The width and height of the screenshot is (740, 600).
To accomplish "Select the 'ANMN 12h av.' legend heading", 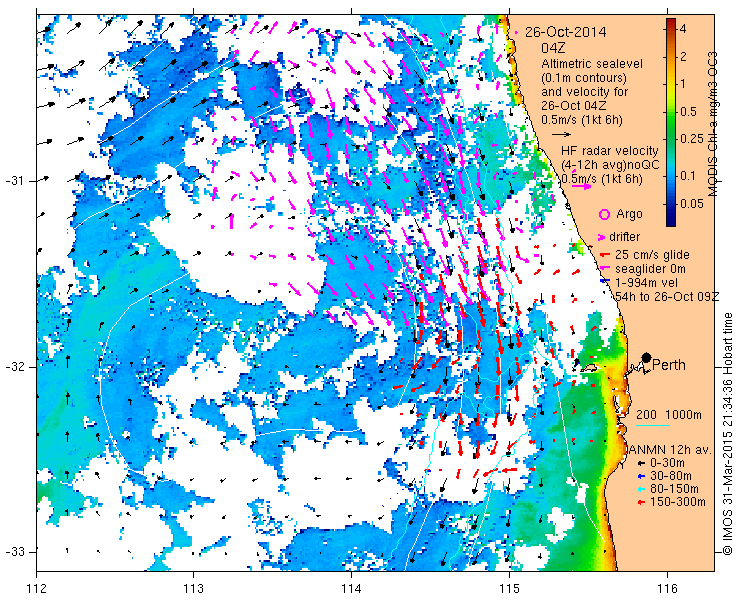I will (x=669, y=449).
